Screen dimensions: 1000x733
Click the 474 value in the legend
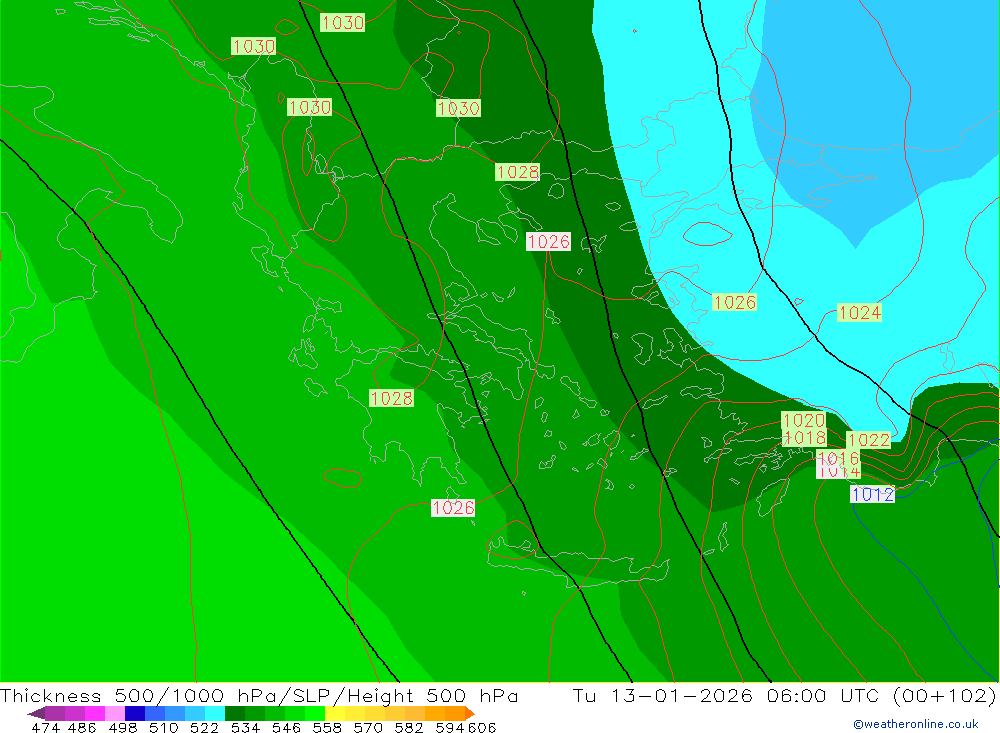(x=45, y=727)
